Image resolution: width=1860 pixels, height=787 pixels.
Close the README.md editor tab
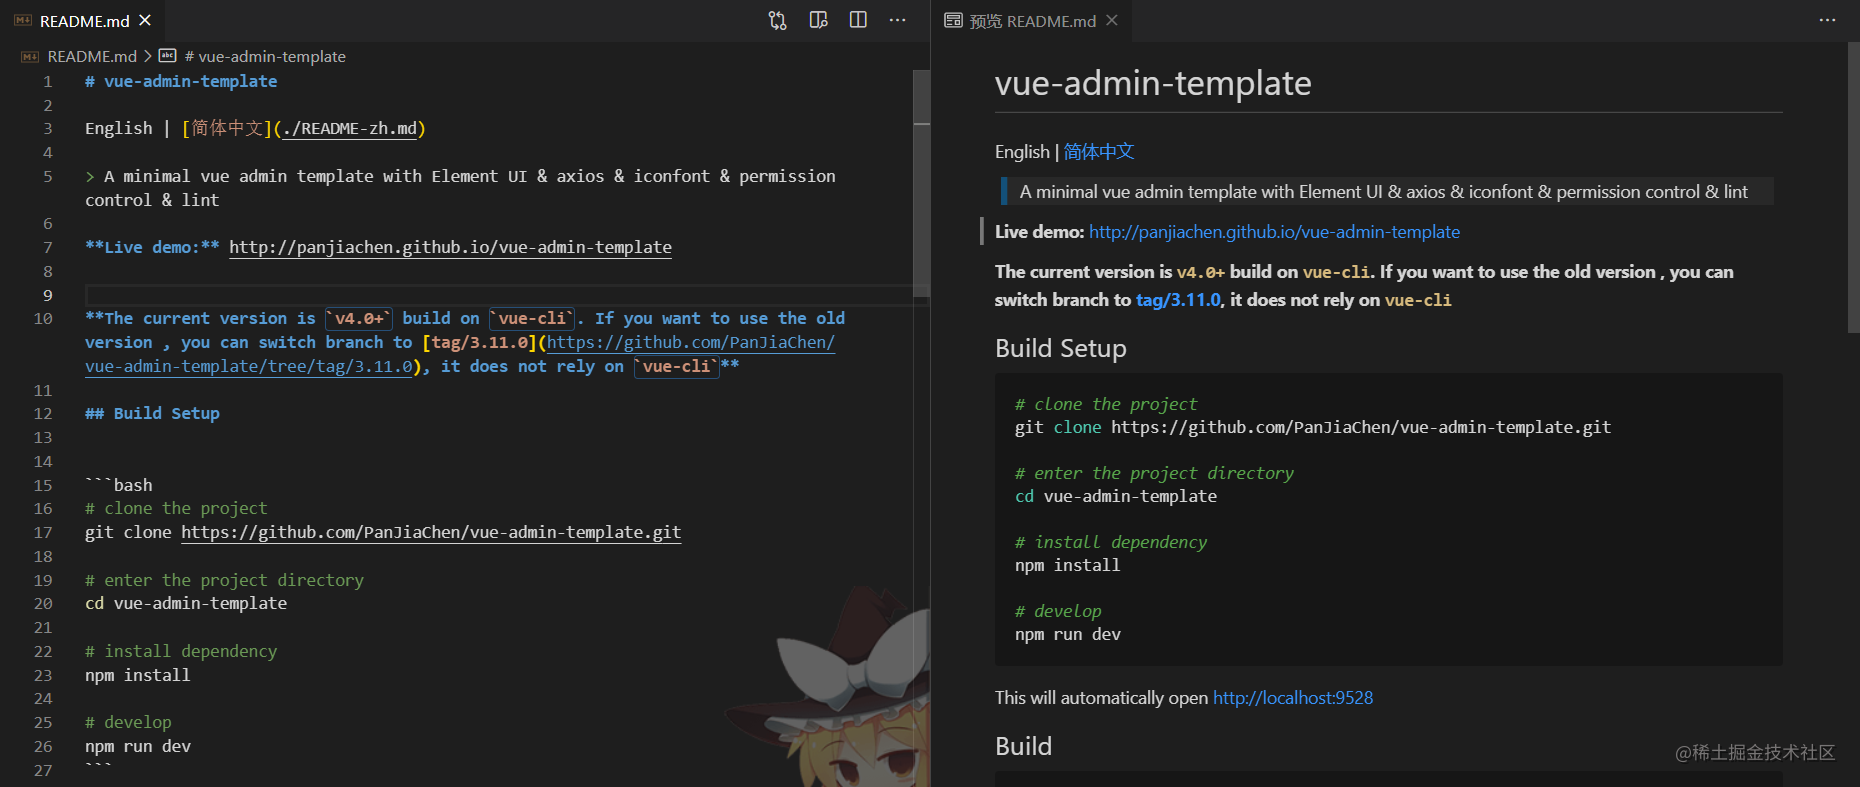click(x=145, y=20)
